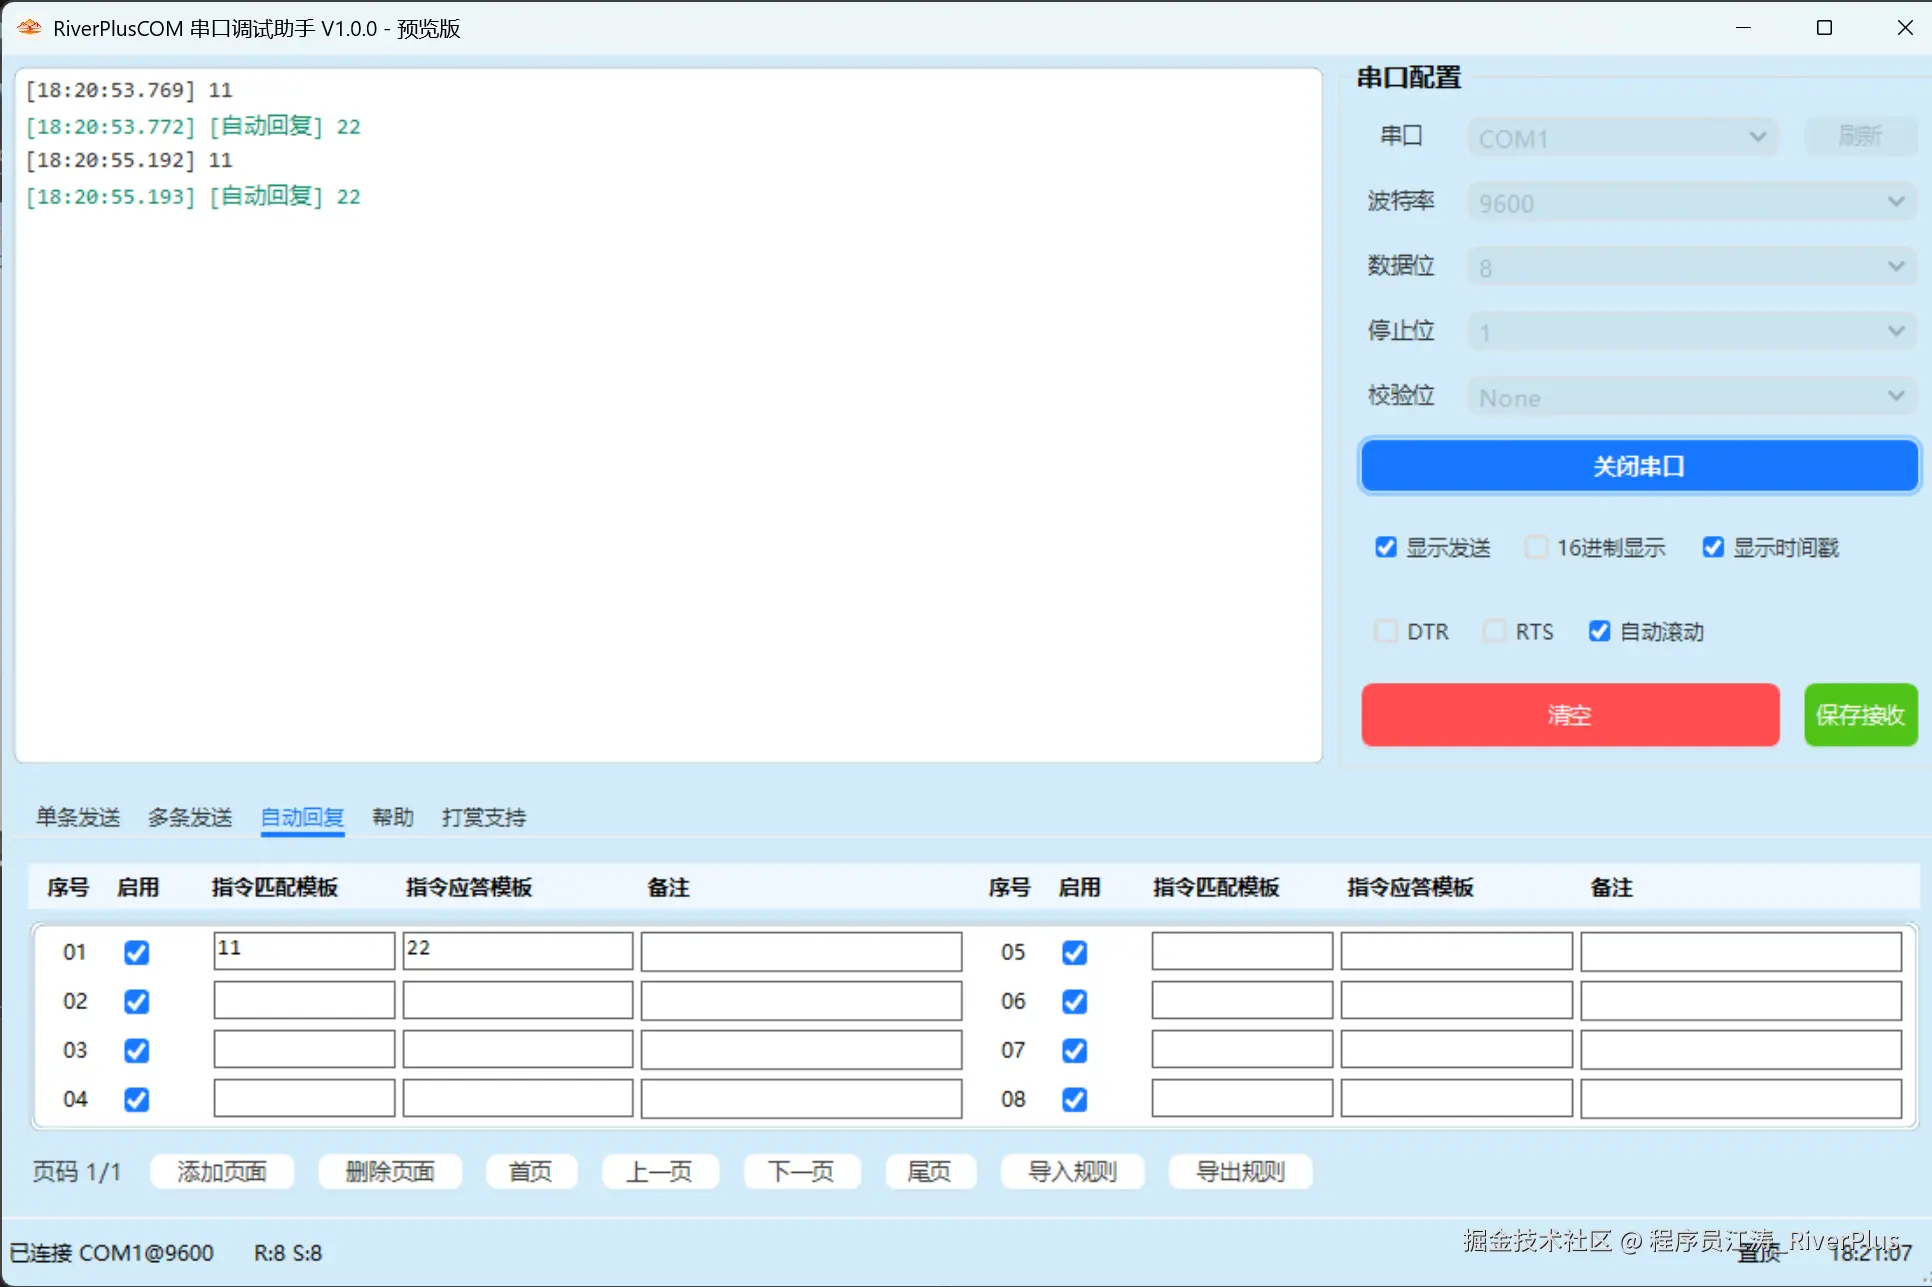The width and height of the screenshot is (1932, 1287).
Task: Enable the DTR checkbox
Action: coord(1386,631)
